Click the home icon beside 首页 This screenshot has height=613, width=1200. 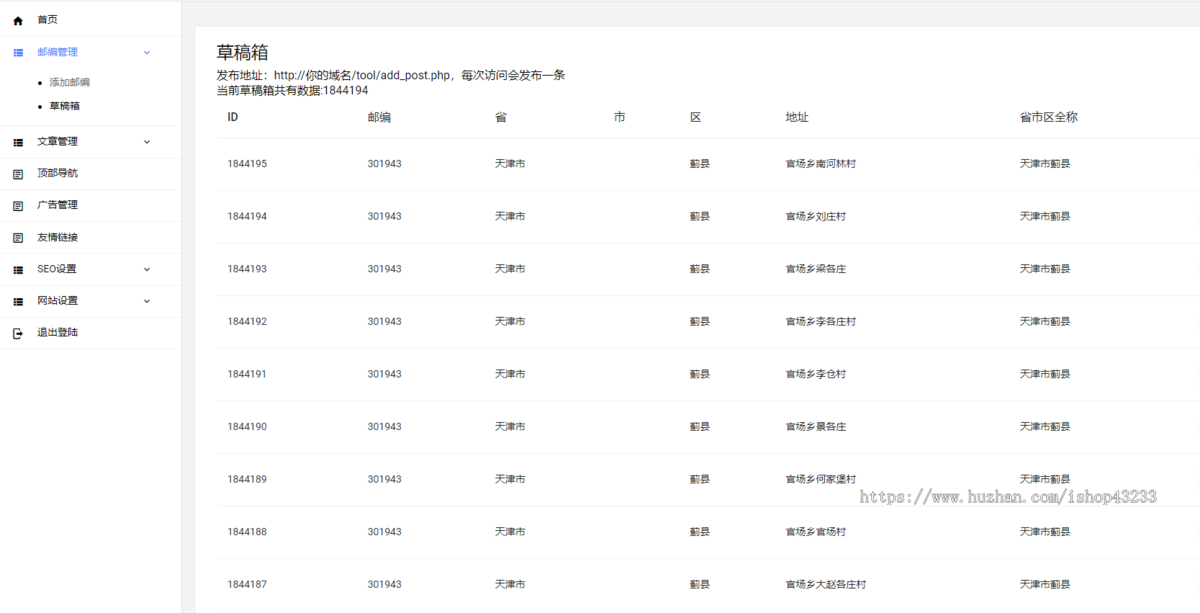18,20
